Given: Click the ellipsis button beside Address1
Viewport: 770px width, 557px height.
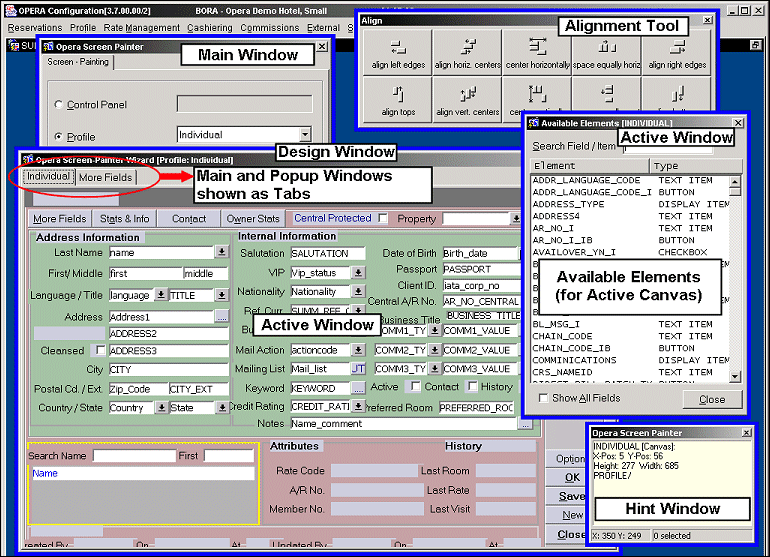Looking at the screenshot, I should [221, 317].
